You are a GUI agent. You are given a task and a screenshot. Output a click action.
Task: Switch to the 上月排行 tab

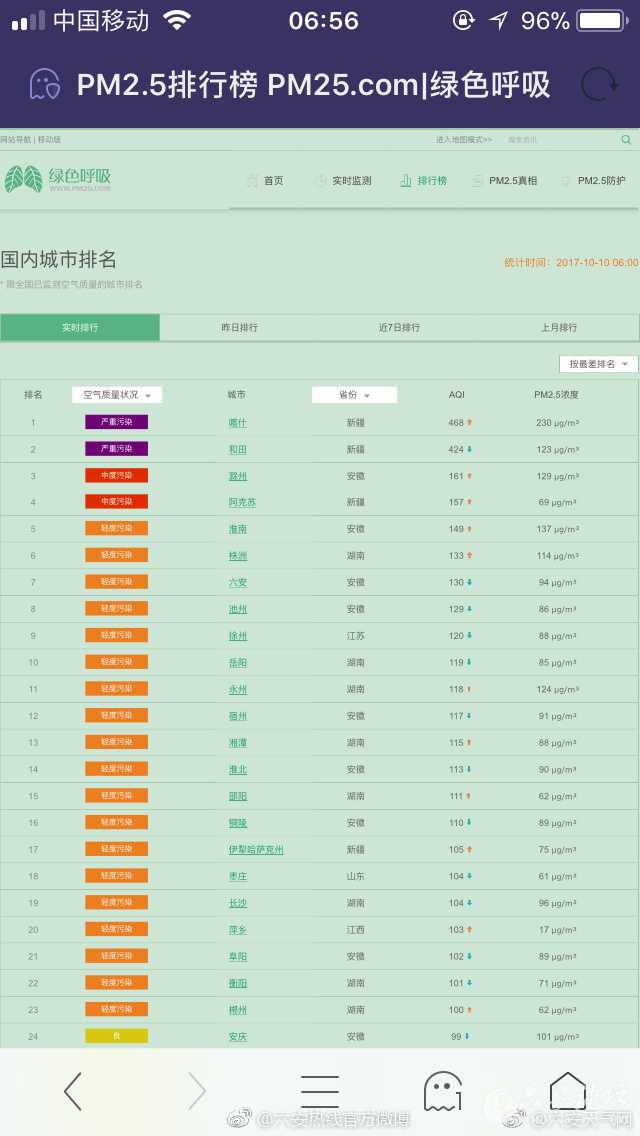click(559, 328)
